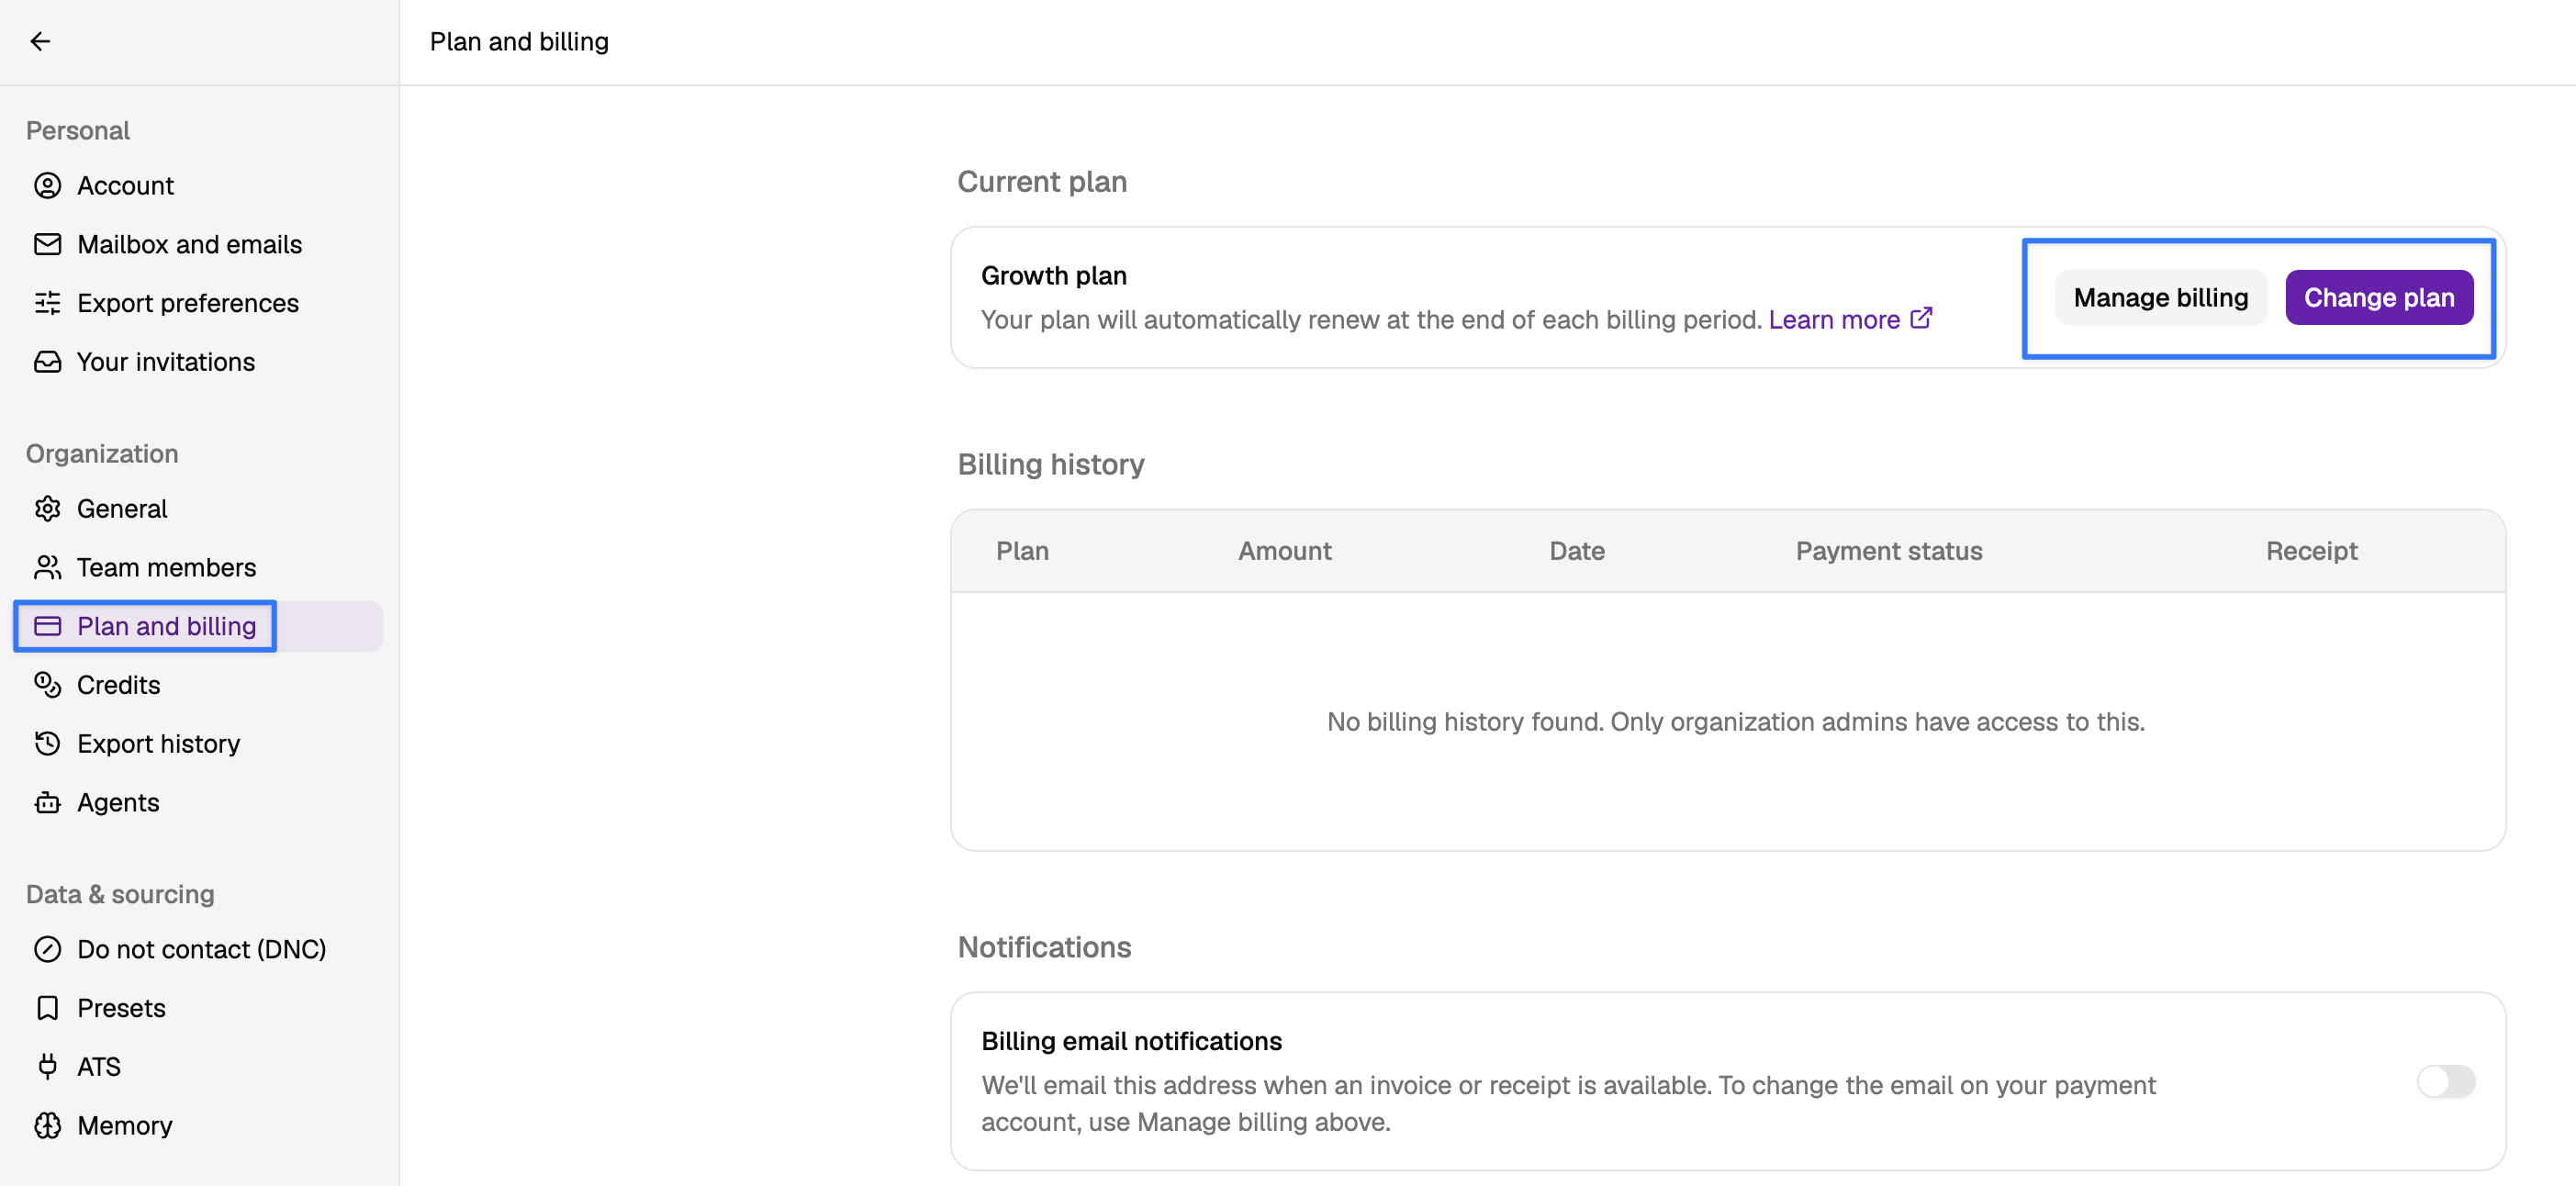Click the back arrow icon
2576x1186 pixels.
pos(40,41)
